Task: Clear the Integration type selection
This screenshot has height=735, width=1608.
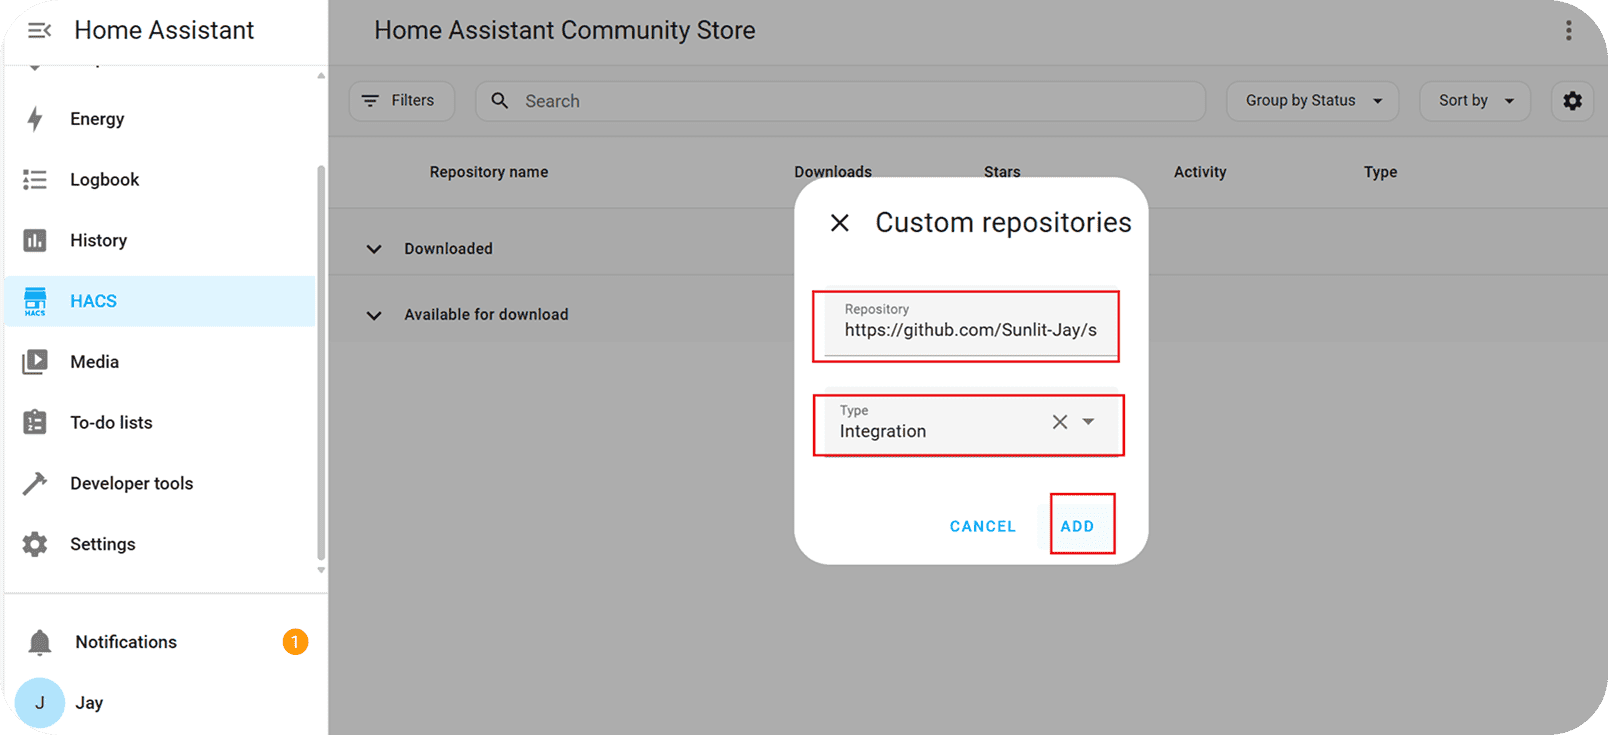Action: (1060, 422)
